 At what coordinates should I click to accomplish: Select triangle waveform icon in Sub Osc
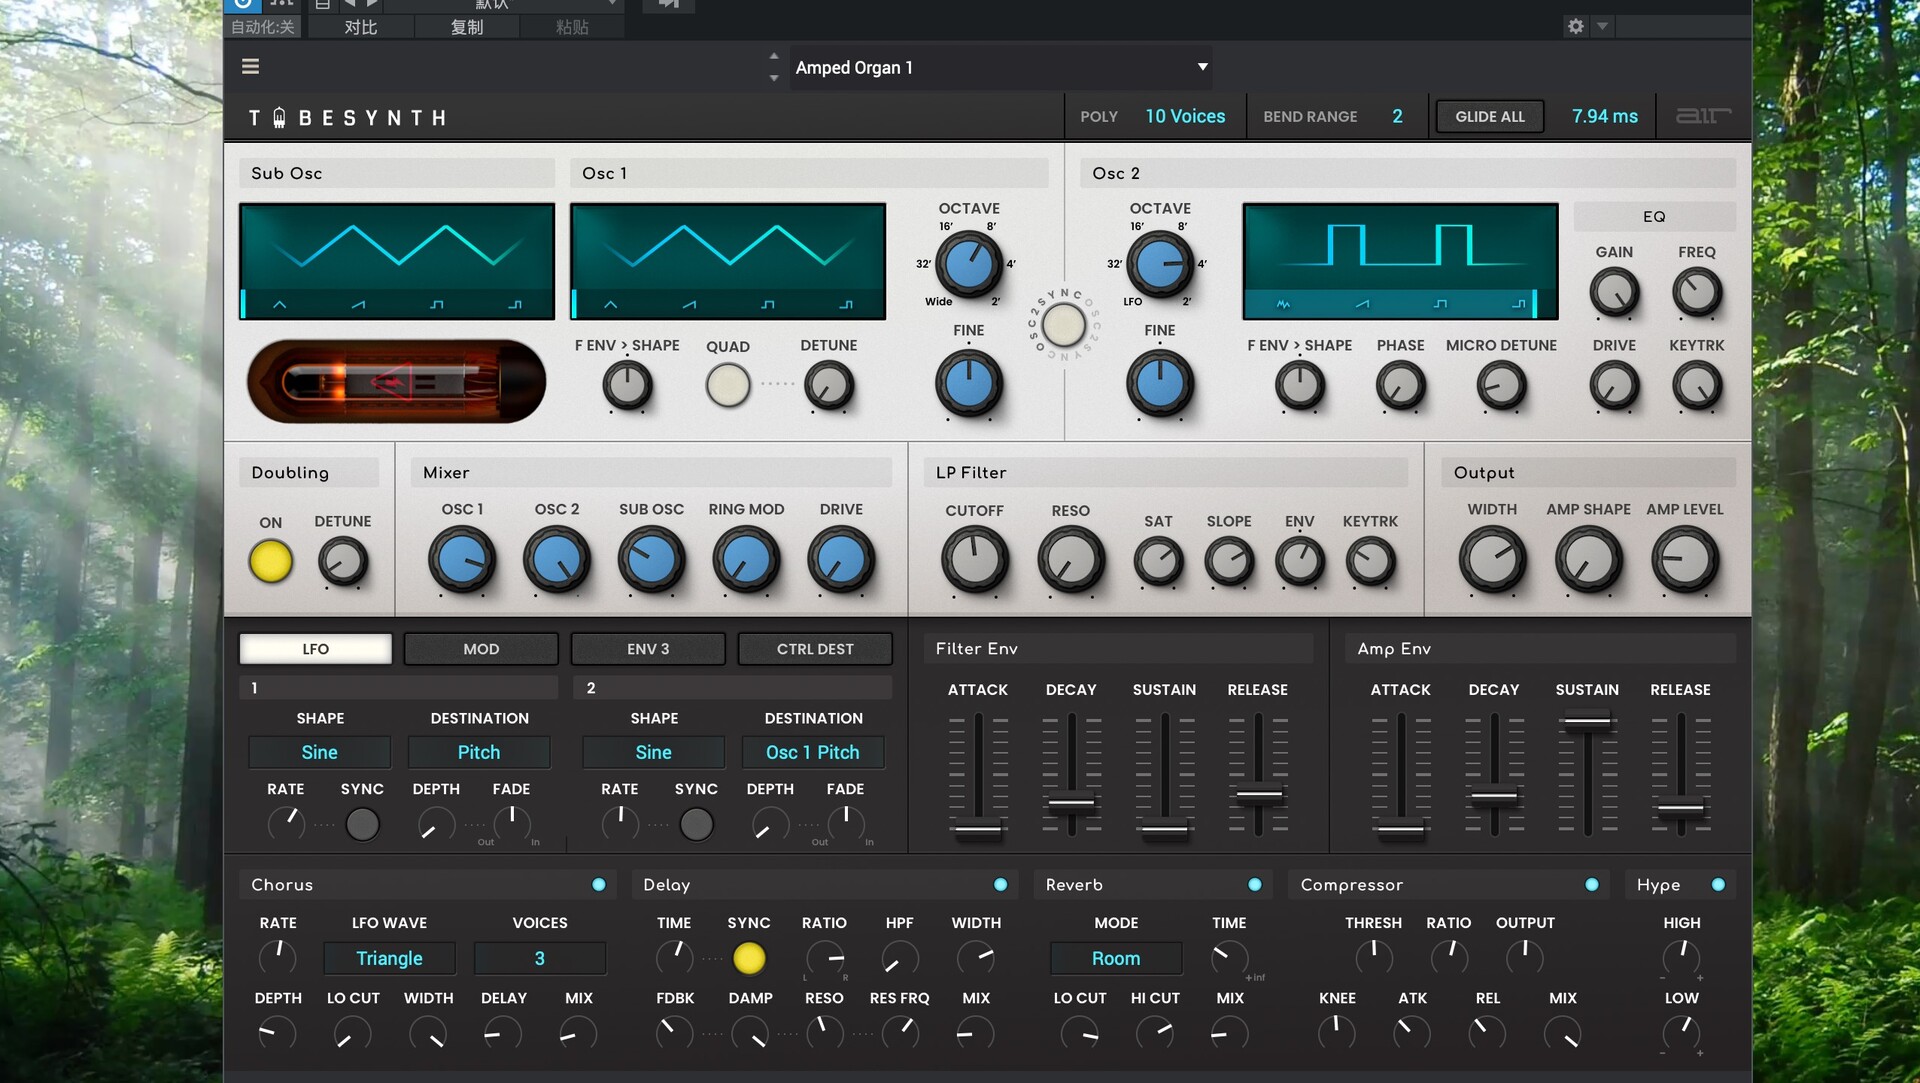pos(280,304)
